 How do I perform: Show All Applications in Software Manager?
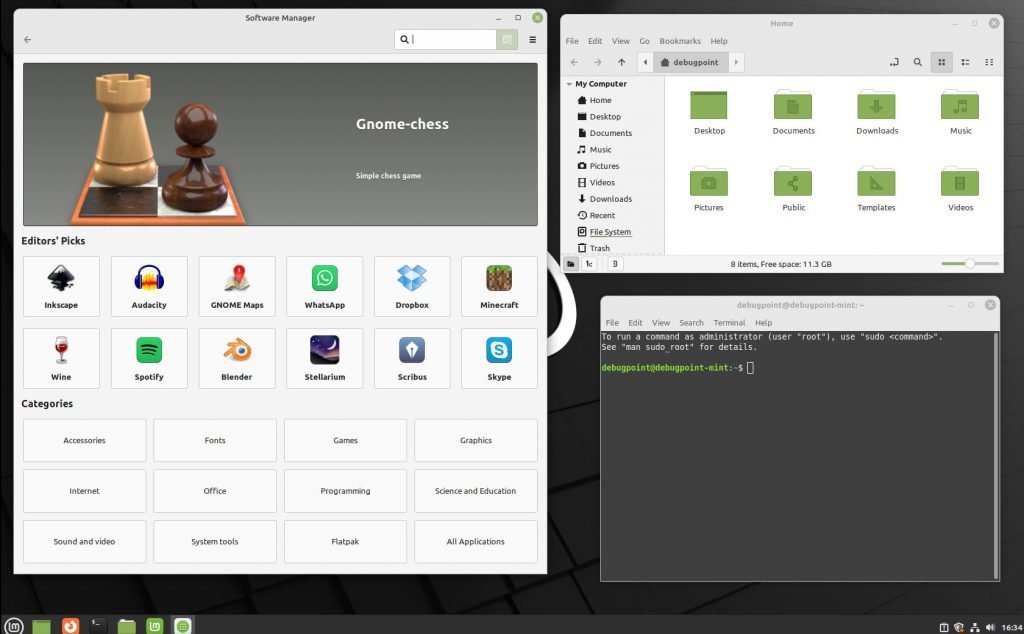[x=475, y=541]
